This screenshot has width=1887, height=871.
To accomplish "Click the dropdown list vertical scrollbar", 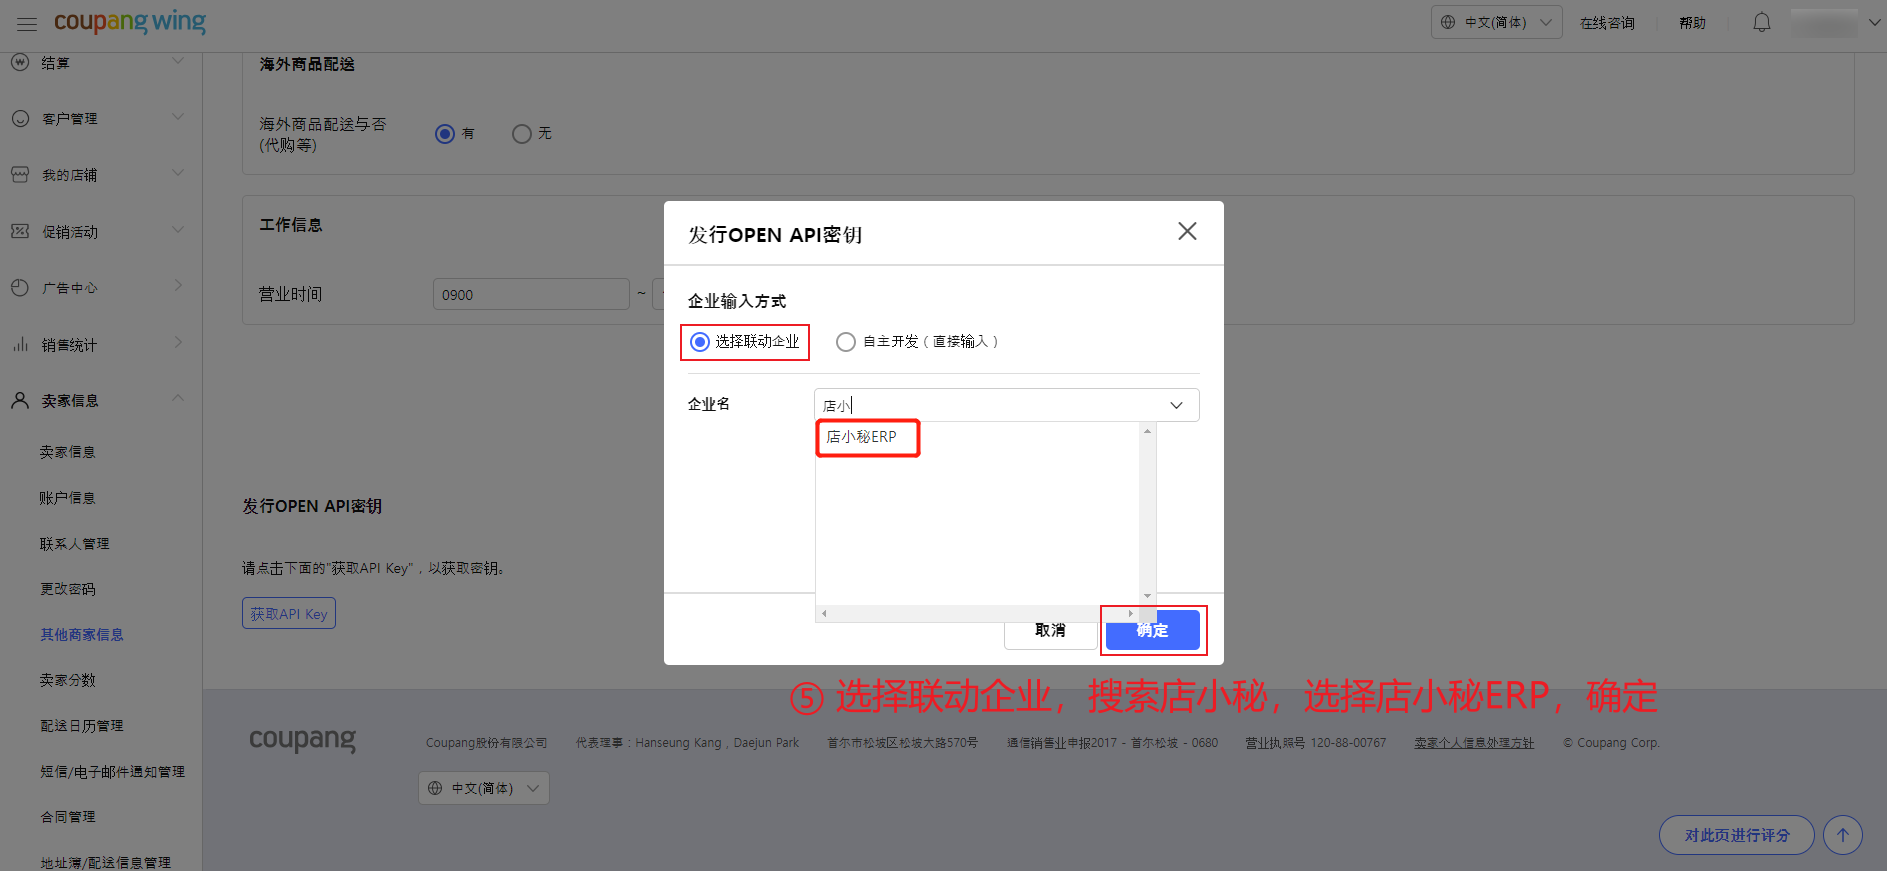I will tap(1147, 513).
